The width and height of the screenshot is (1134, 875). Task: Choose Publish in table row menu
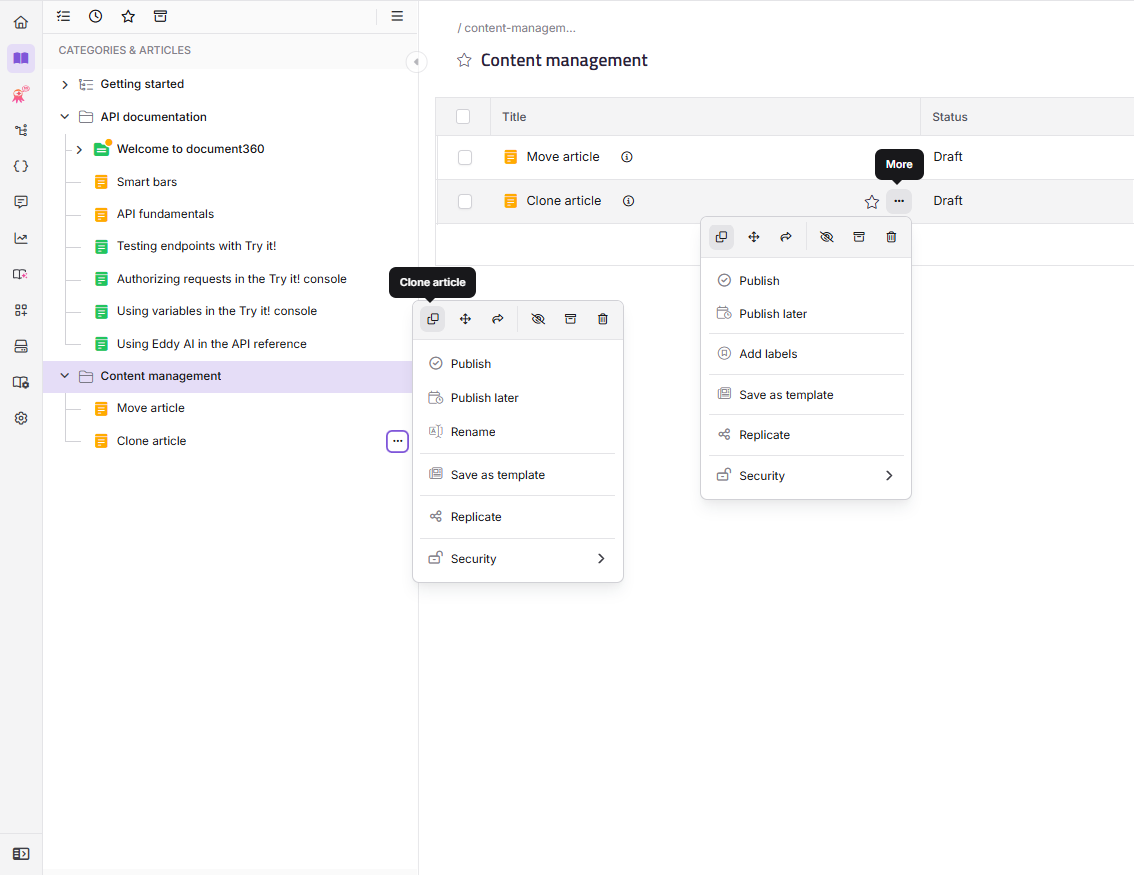pyautogui.click(x=806, y=281)
